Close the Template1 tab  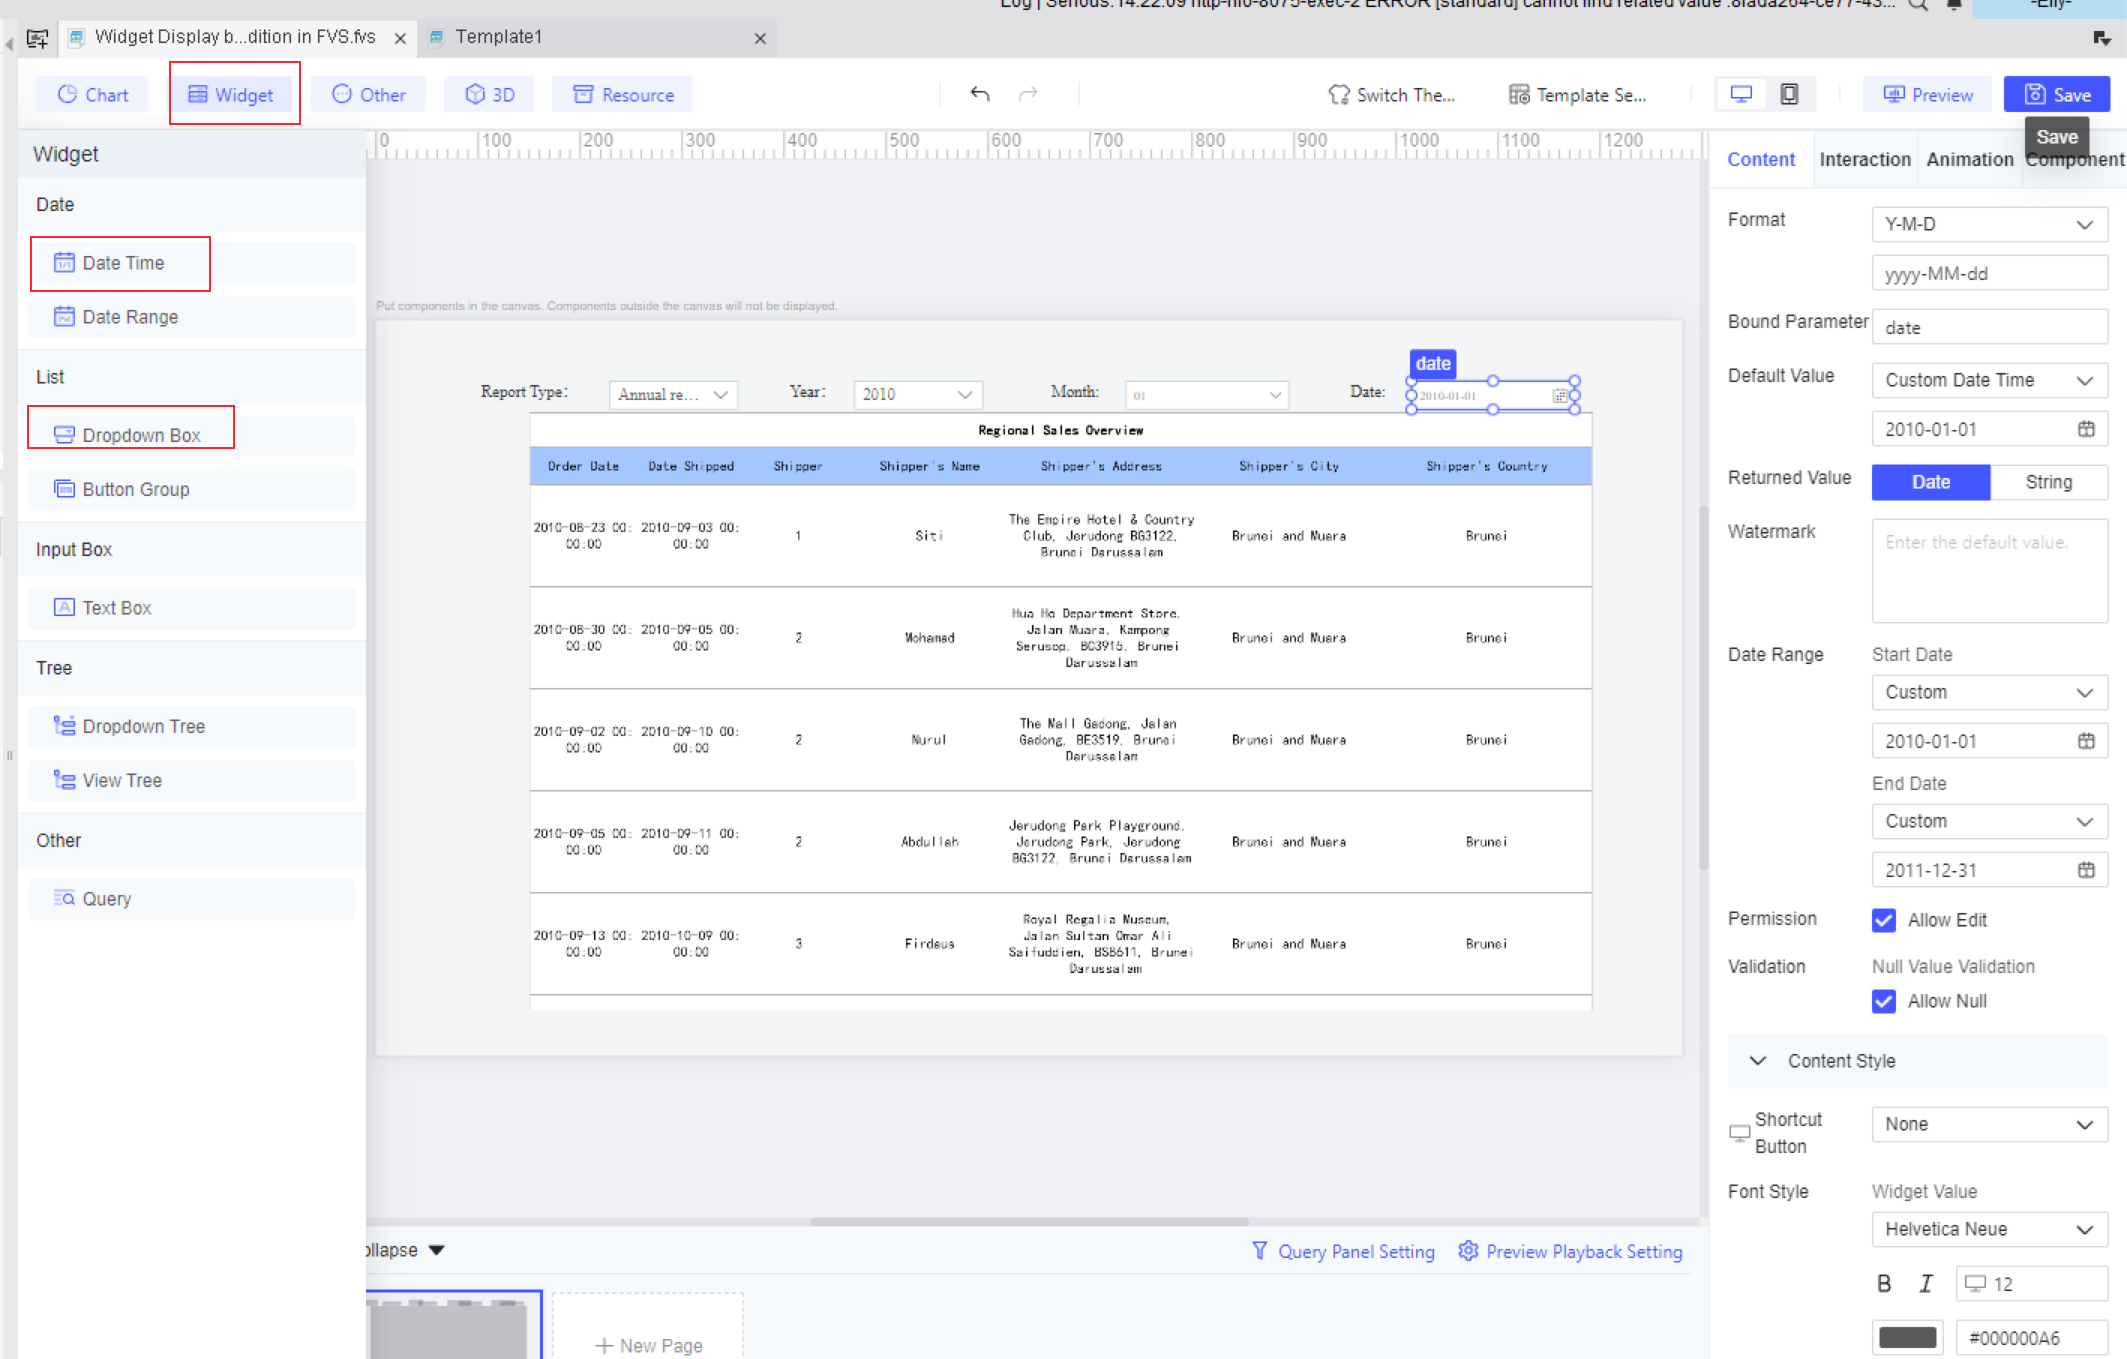pyautogui.click(x=760, y=38)
